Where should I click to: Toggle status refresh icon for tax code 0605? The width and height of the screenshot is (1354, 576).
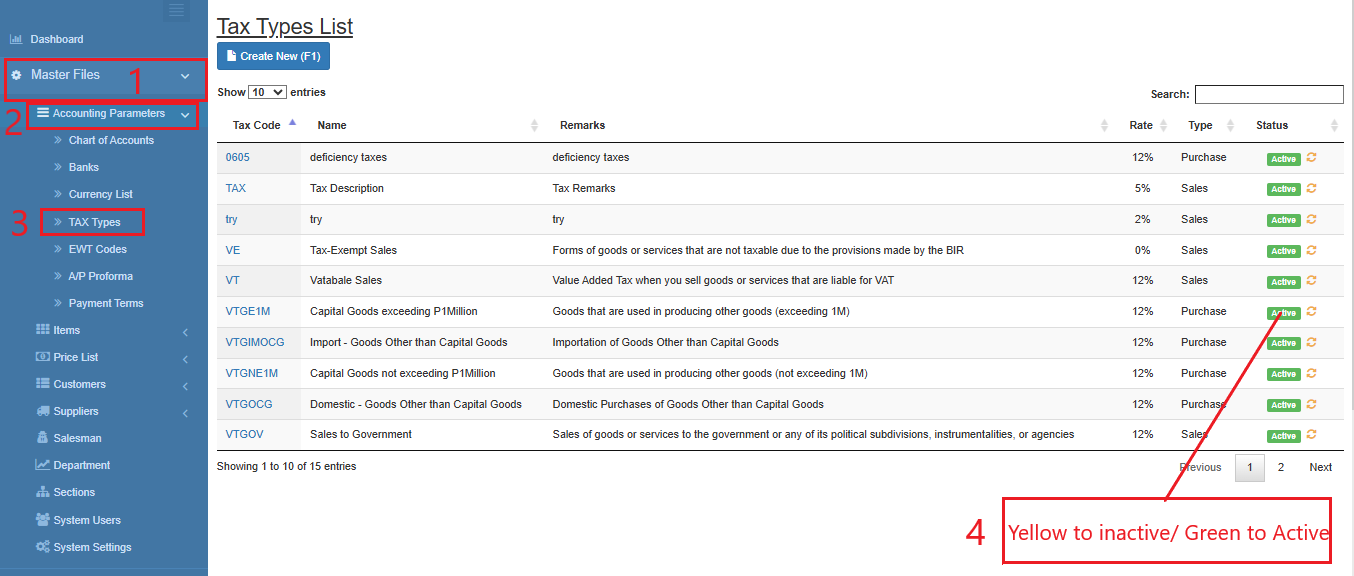[1311, 158]
